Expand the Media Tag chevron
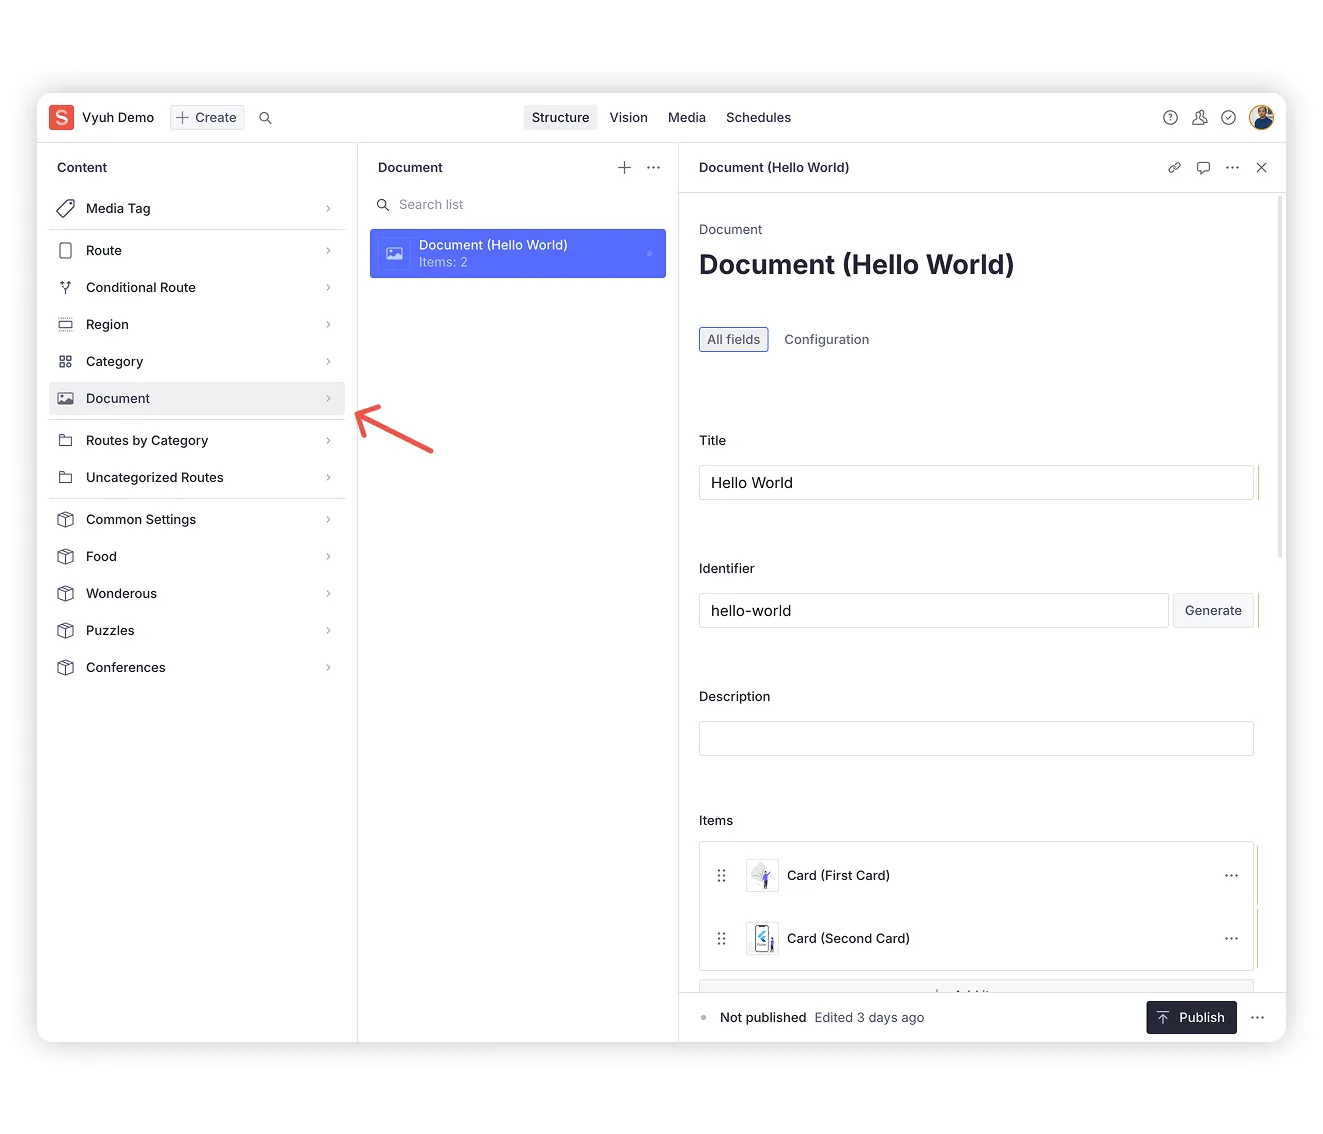This screenshot has width=1323, height=1134. click(328, 209)
